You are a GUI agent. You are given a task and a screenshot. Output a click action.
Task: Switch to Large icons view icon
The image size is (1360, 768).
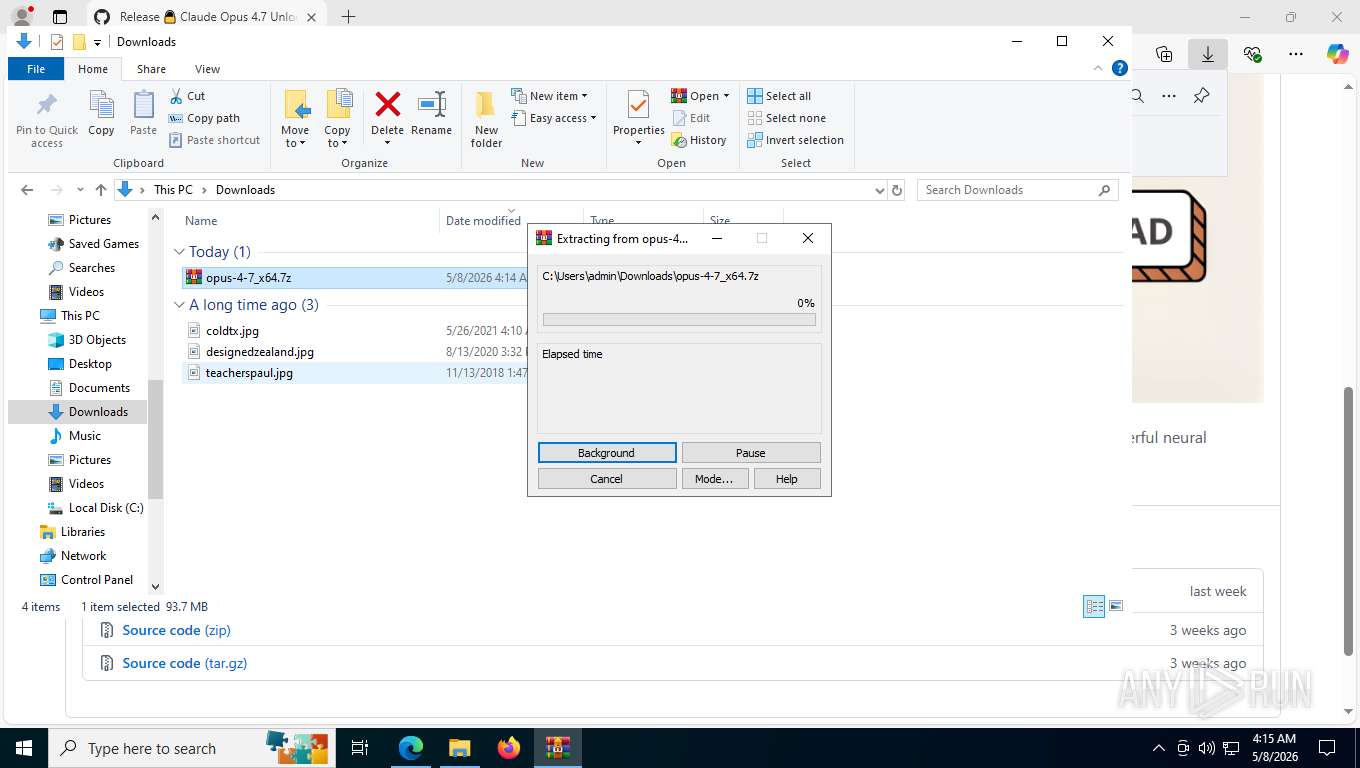[x=1116, y=606]
